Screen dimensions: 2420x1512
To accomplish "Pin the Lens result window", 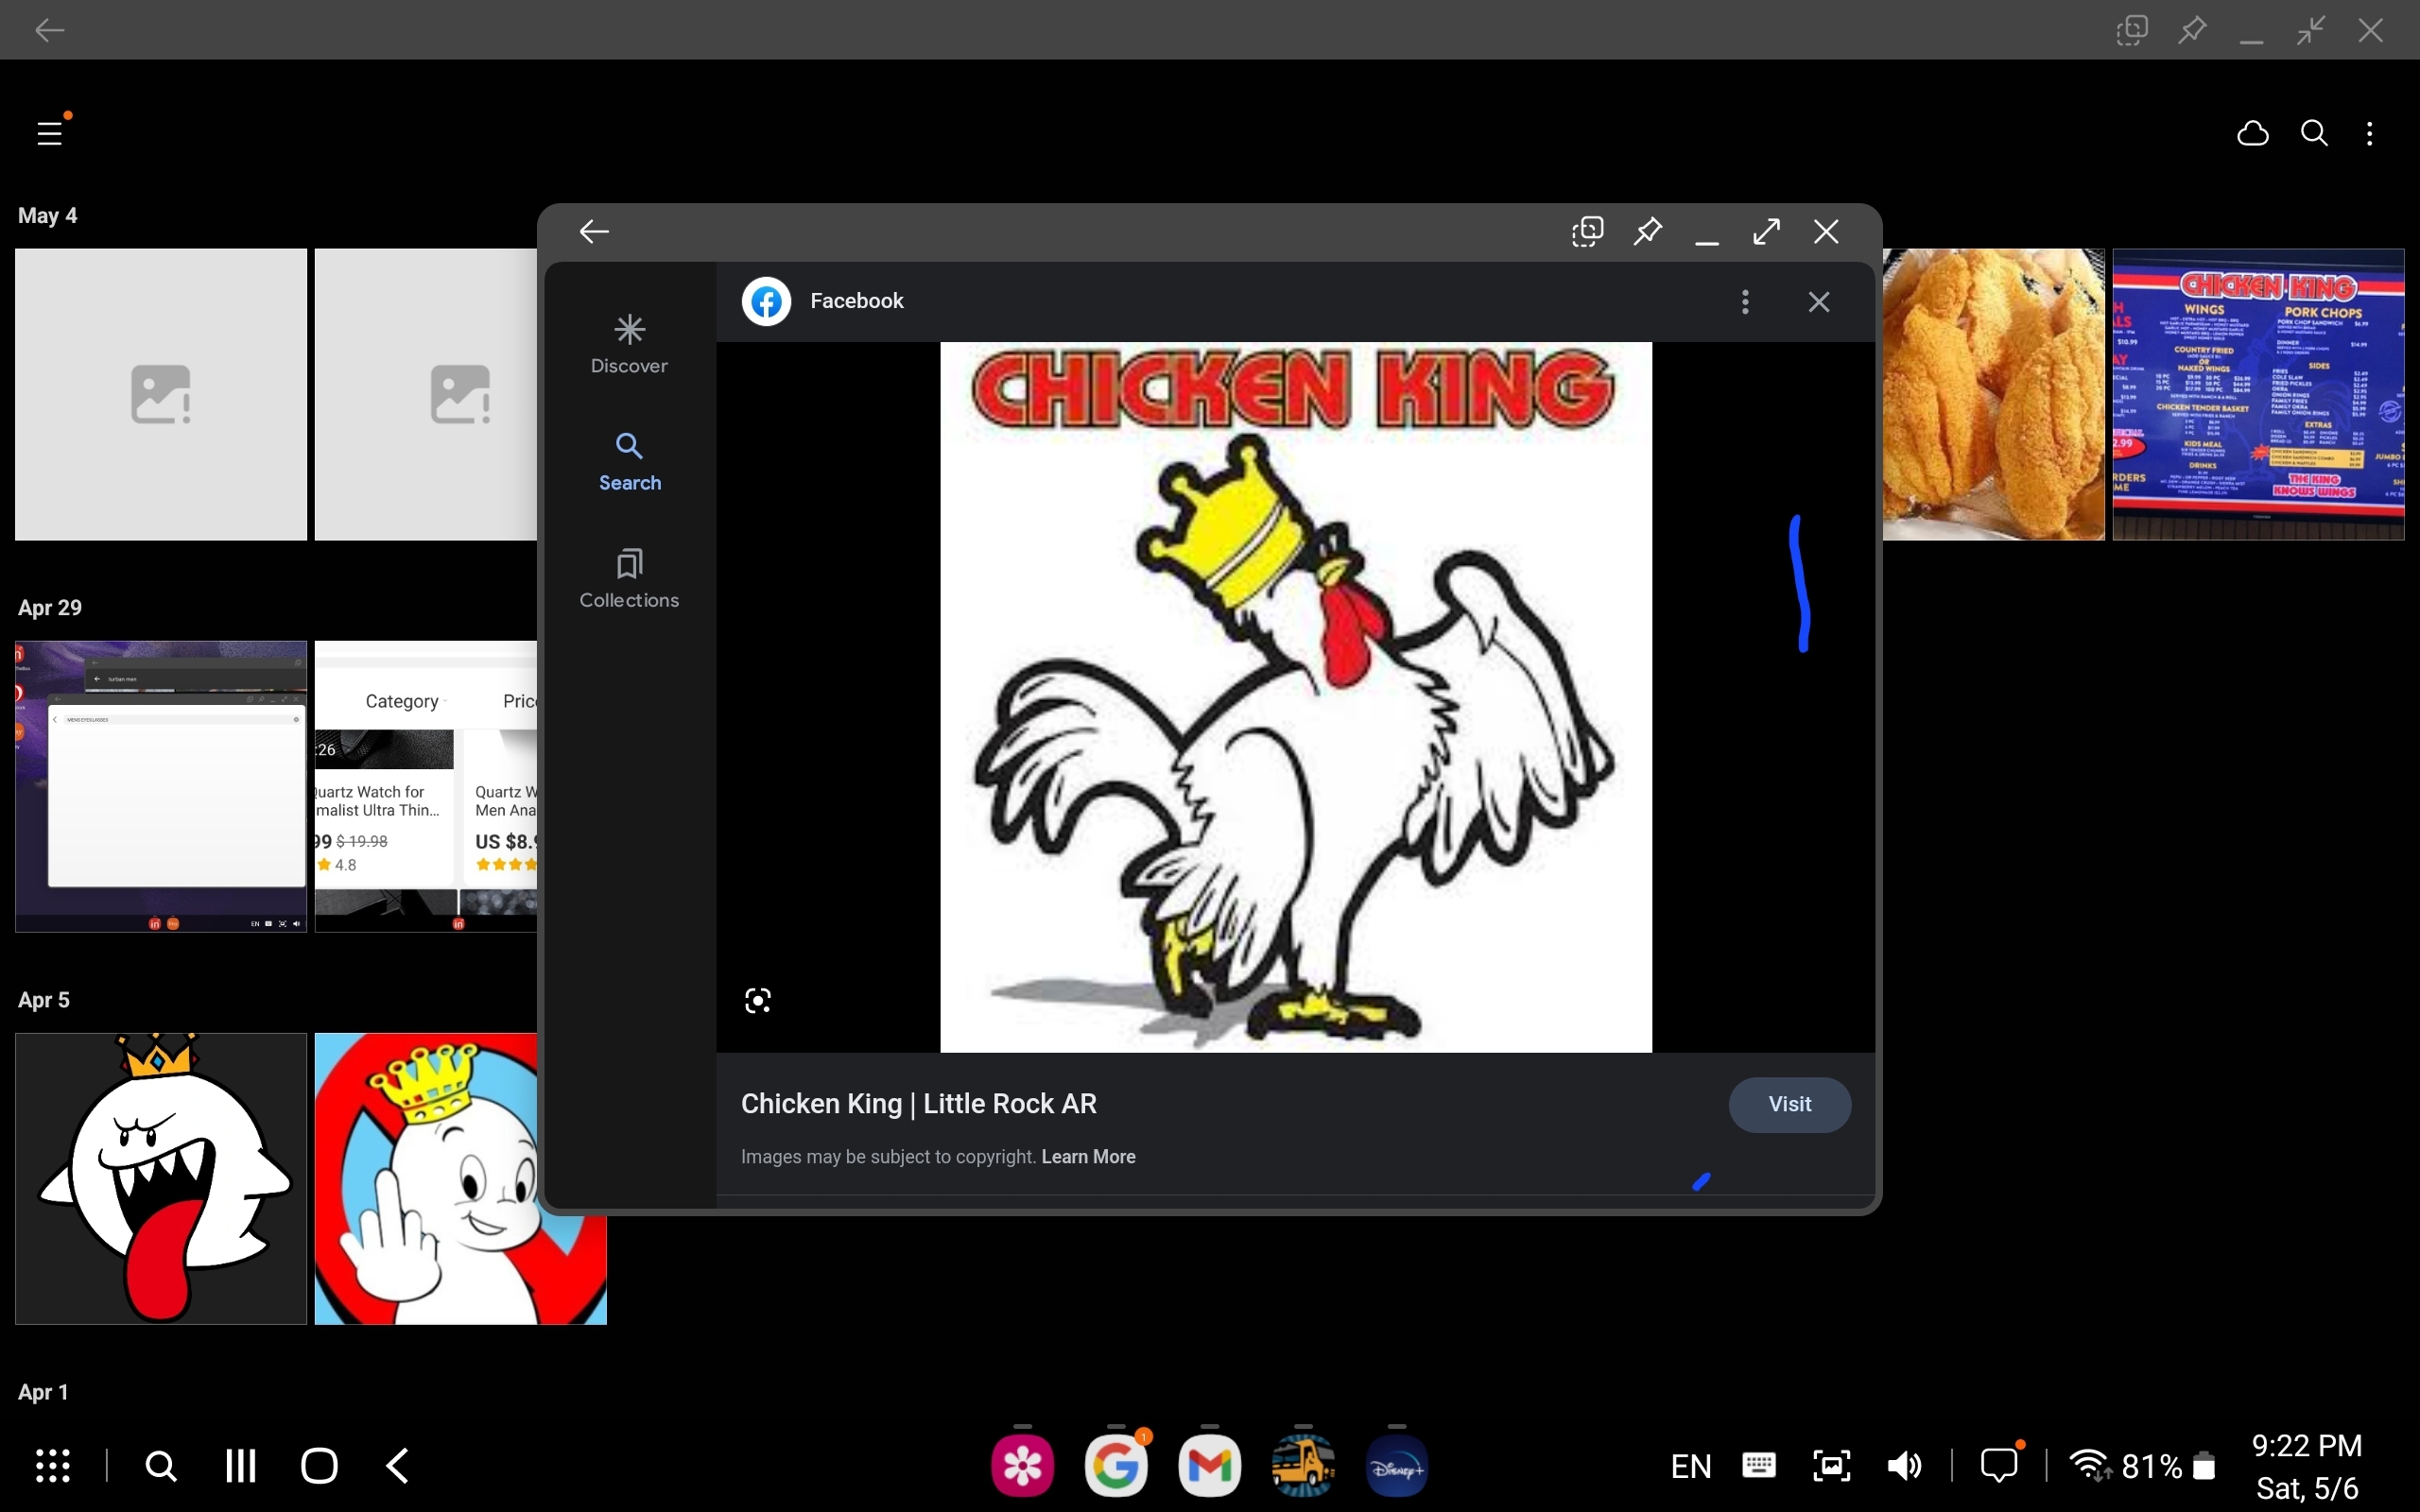I will [x=1647, y=231].
